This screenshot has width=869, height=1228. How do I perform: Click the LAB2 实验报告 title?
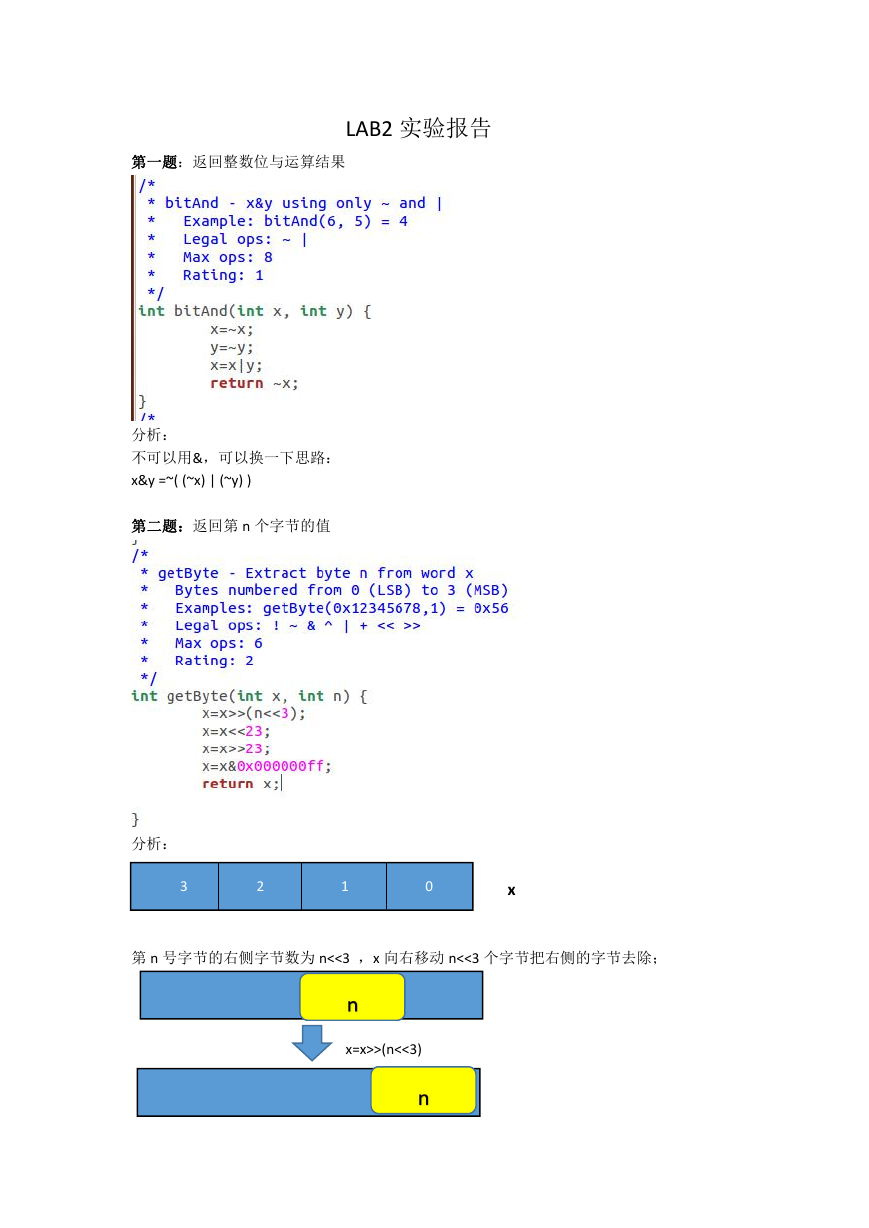pos(419,128)
